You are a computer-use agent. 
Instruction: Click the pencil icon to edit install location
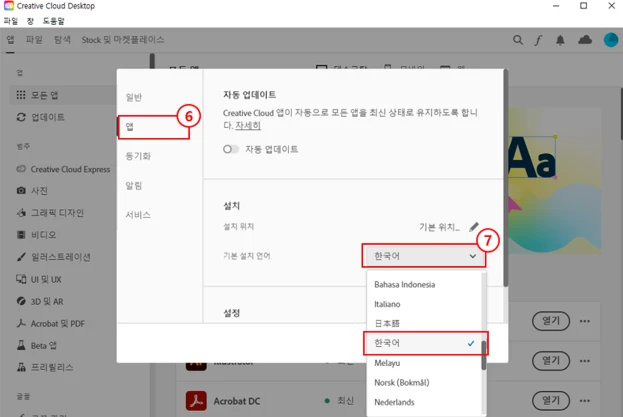(474, 227)
